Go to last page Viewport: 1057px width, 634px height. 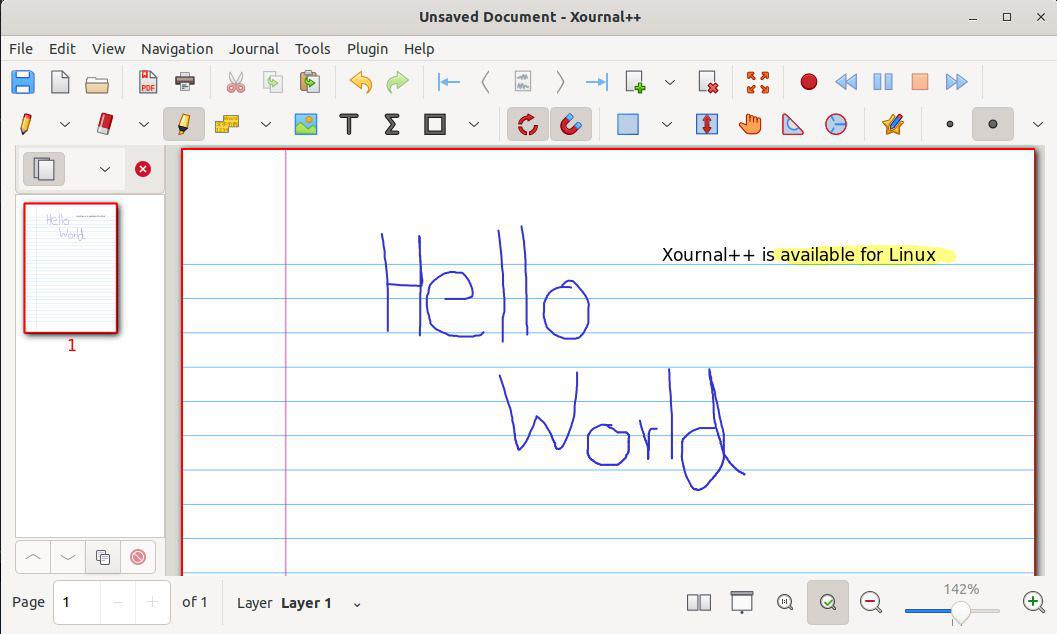coord(597,82)
